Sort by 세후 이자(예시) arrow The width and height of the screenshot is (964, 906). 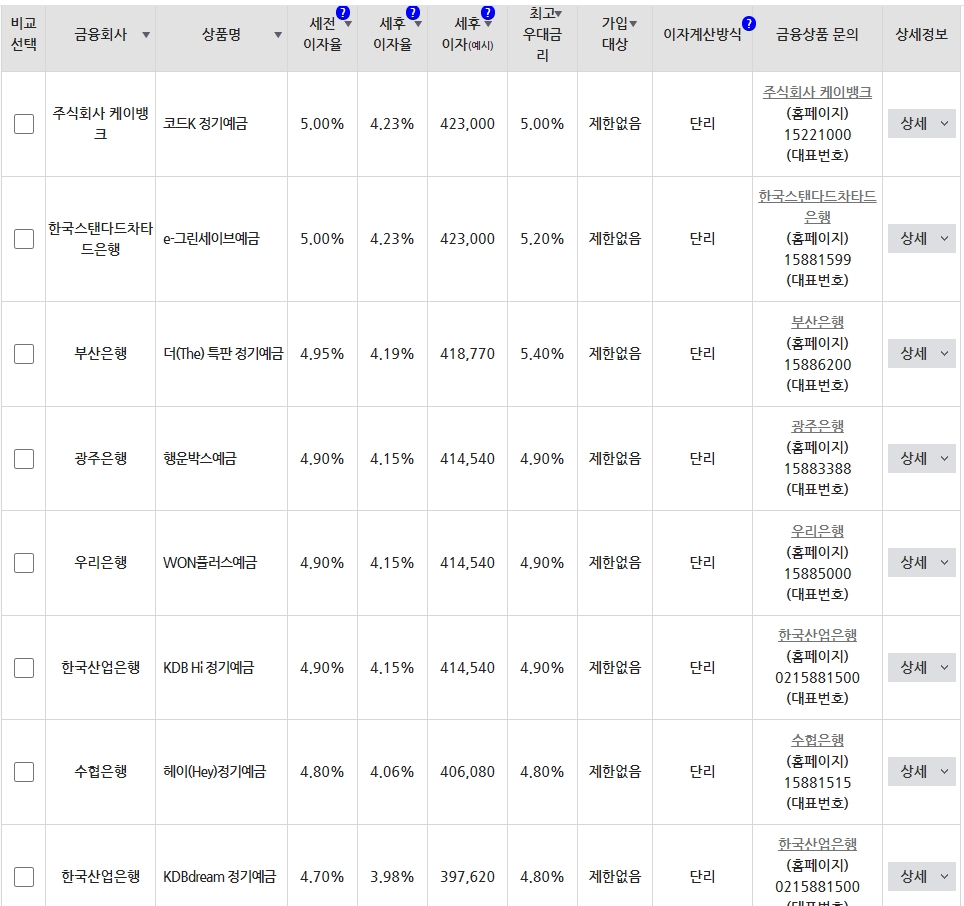pos(488,24)
